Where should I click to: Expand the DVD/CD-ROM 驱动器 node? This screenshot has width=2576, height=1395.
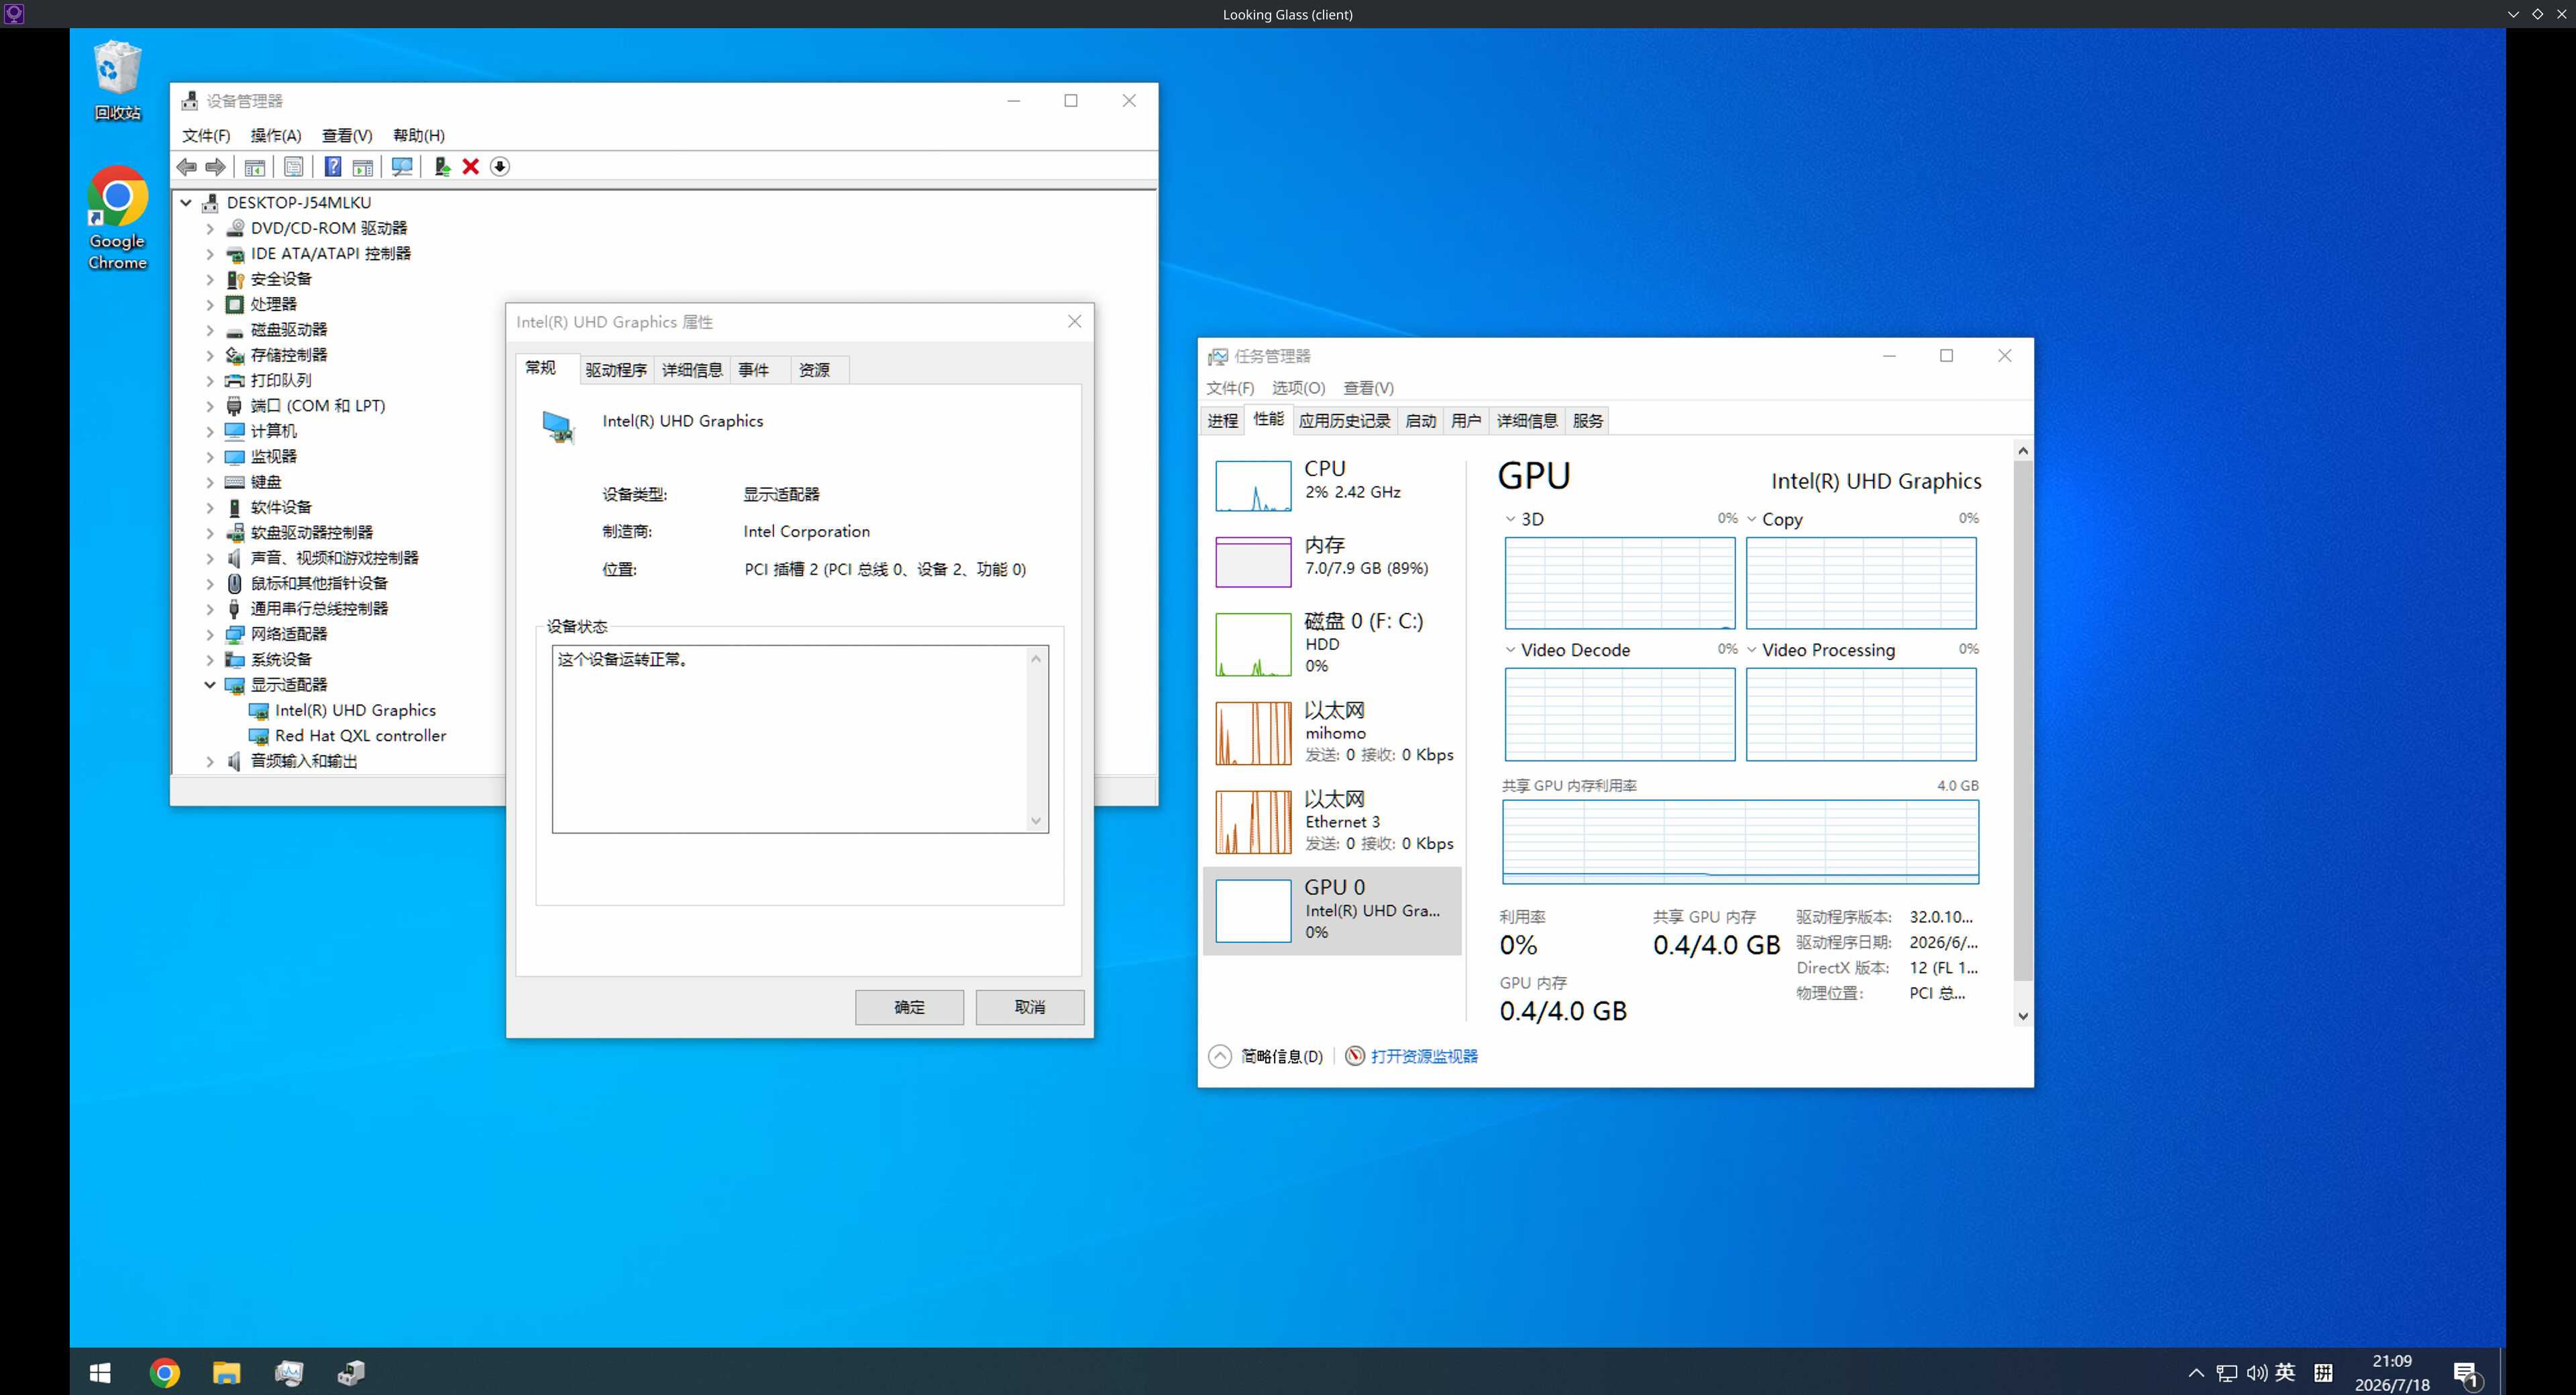[210, 229]
